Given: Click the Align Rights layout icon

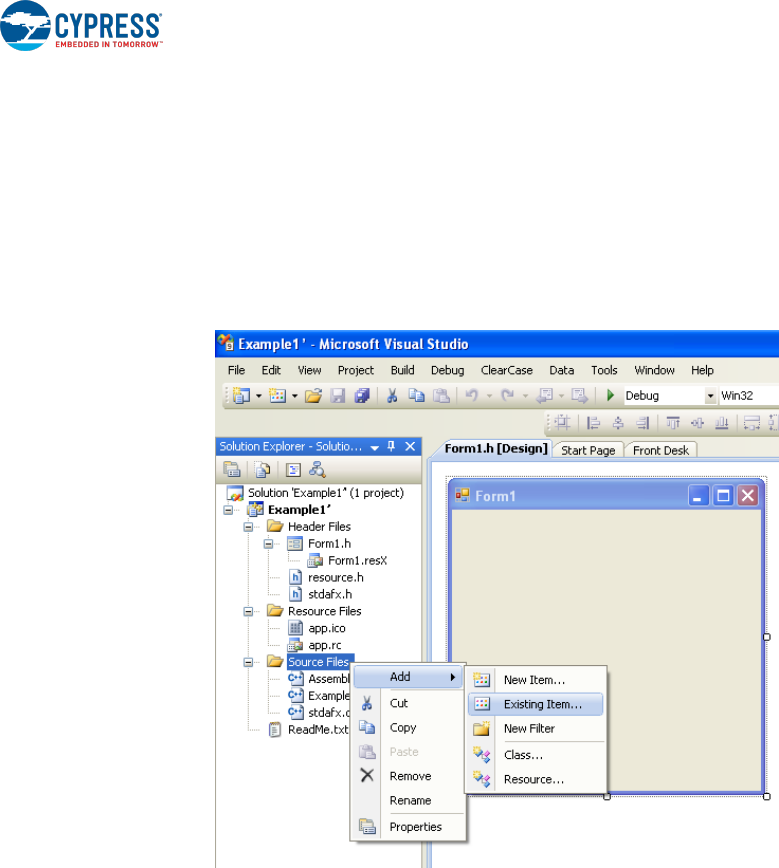Looking at the screenshot, I should [642, 423].
